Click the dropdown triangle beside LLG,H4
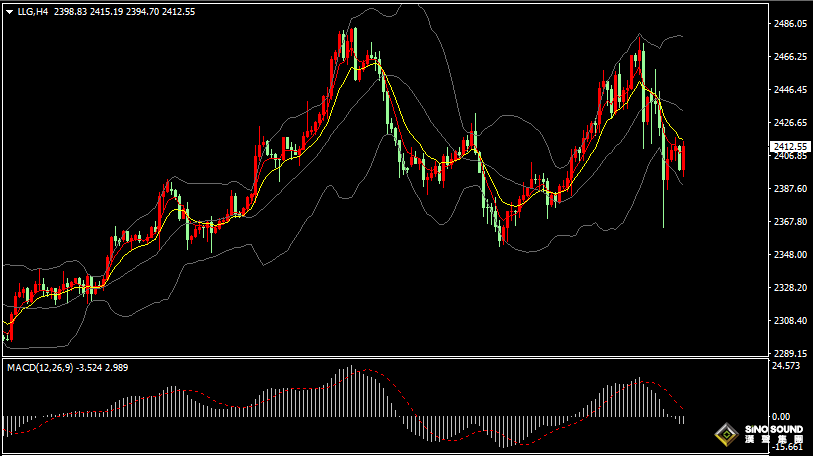This screenshot has width=813, height=456. (9, 13)
